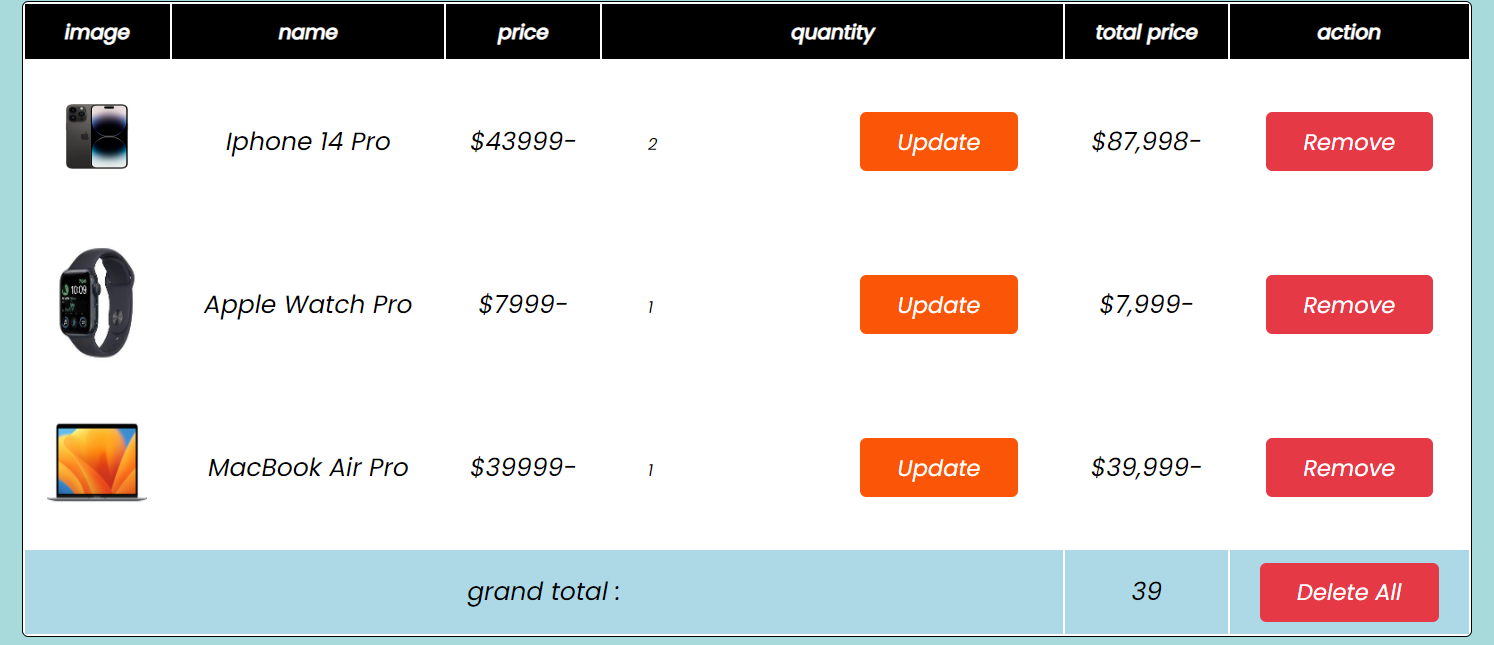
Task: Click the iPhone 14 Pro product image
Action: coord(96,137)
